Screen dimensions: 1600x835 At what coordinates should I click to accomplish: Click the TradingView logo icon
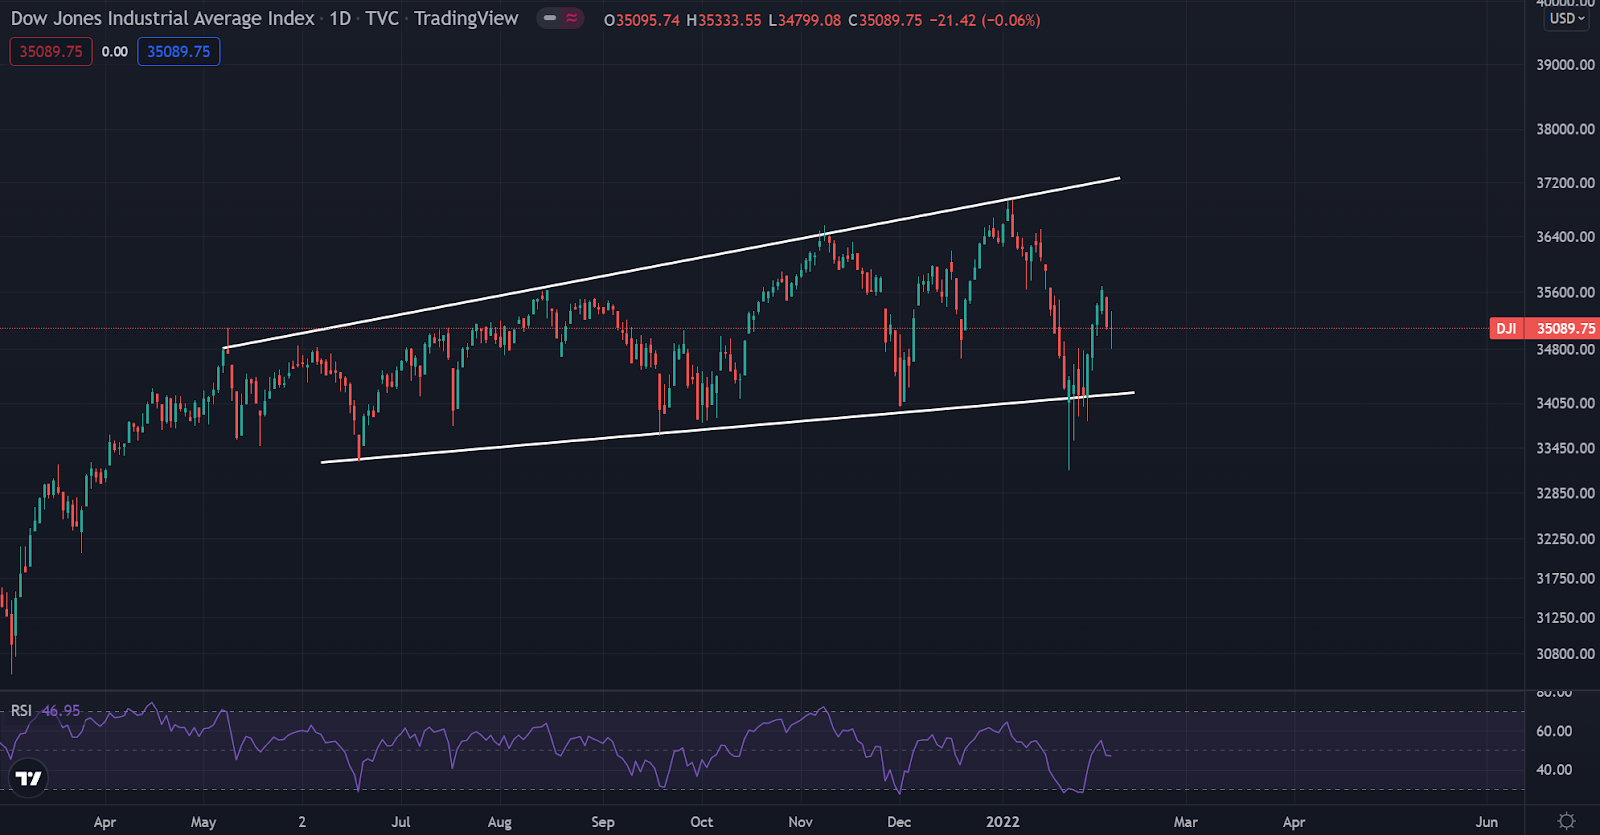29,778
